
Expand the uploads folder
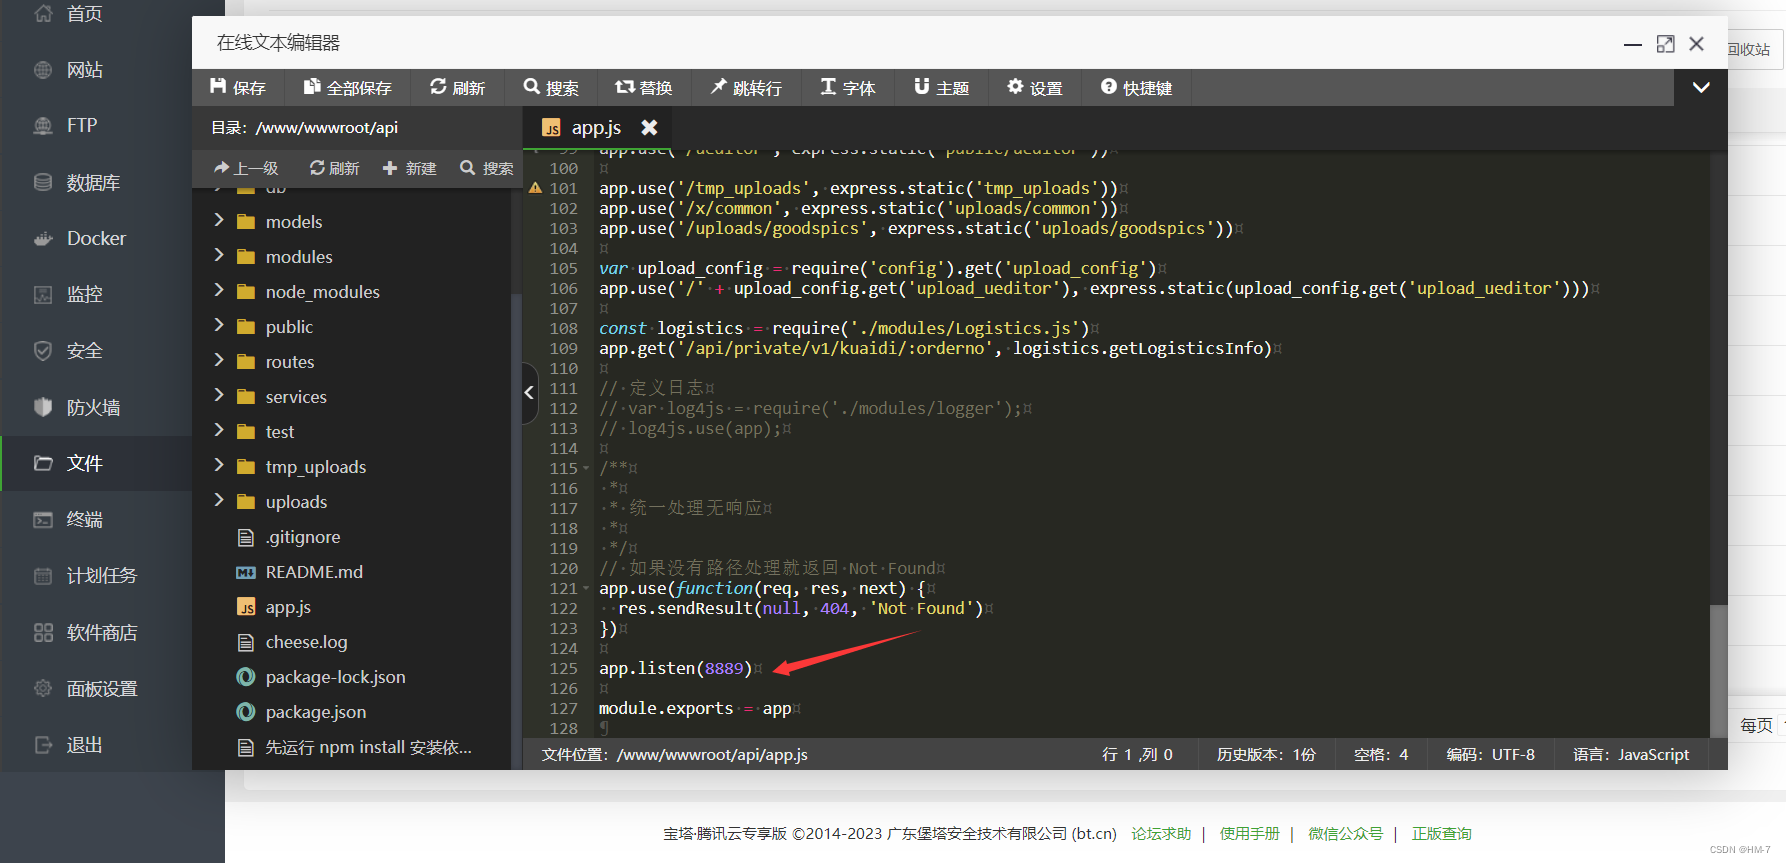[219, 501]
